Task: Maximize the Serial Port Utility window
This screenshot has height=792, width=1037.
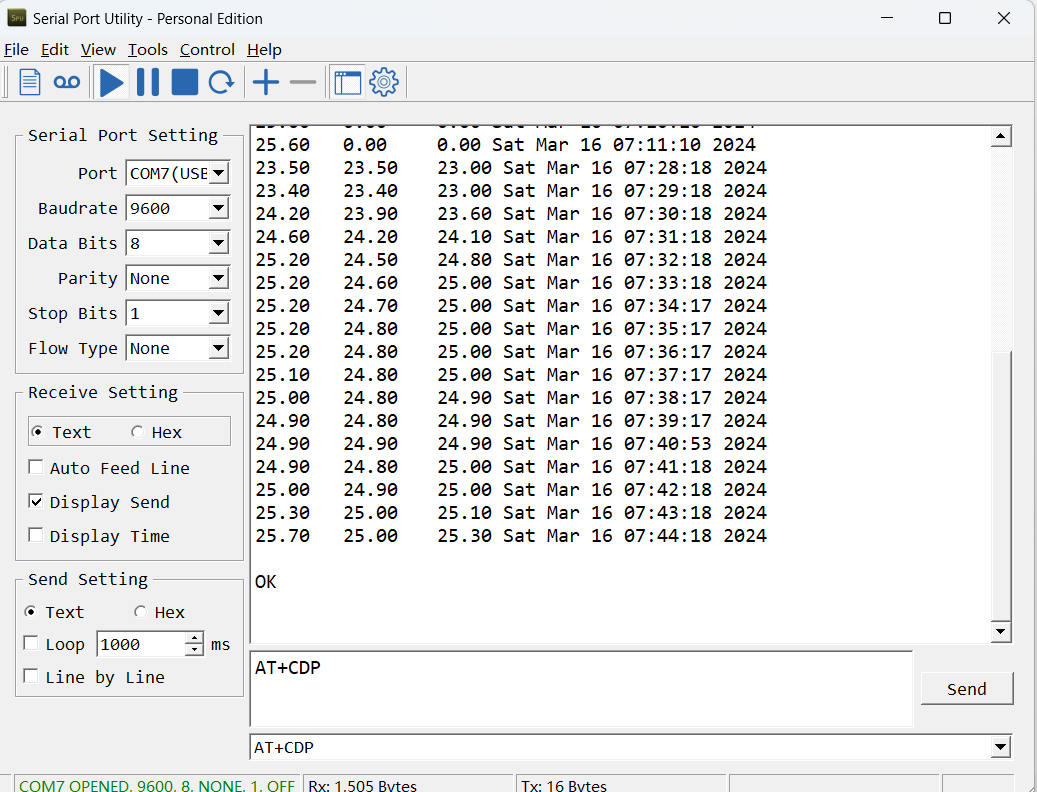Action: click(x=945, y=18)
